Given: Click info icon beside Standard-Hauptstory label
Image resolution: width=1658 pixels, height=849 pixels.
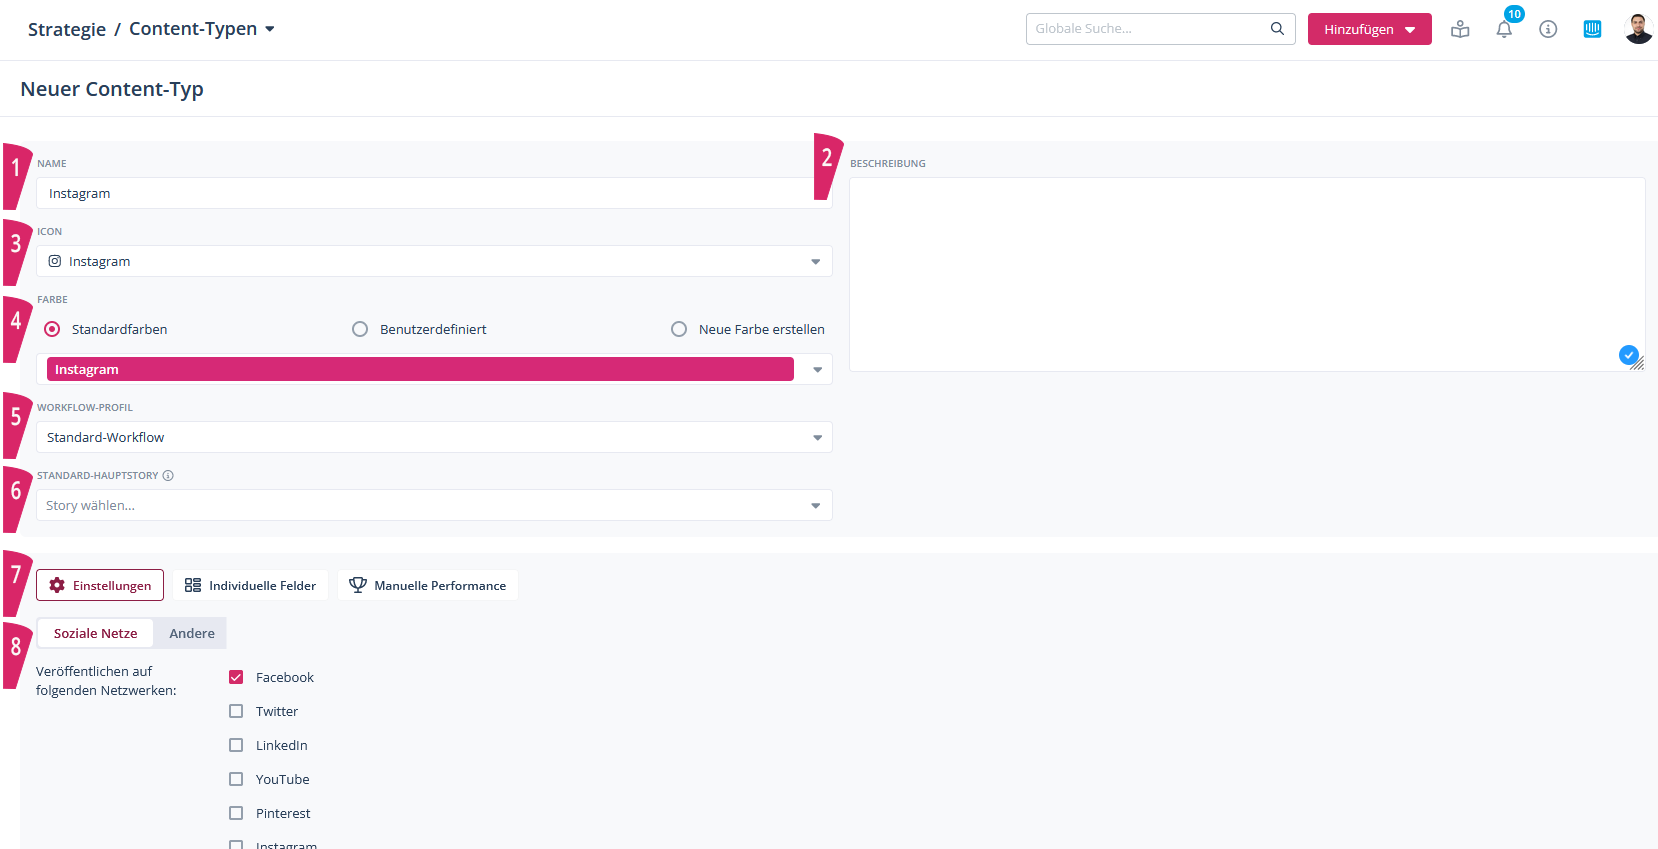Looking at the screenshot, I should pos(168,476).
